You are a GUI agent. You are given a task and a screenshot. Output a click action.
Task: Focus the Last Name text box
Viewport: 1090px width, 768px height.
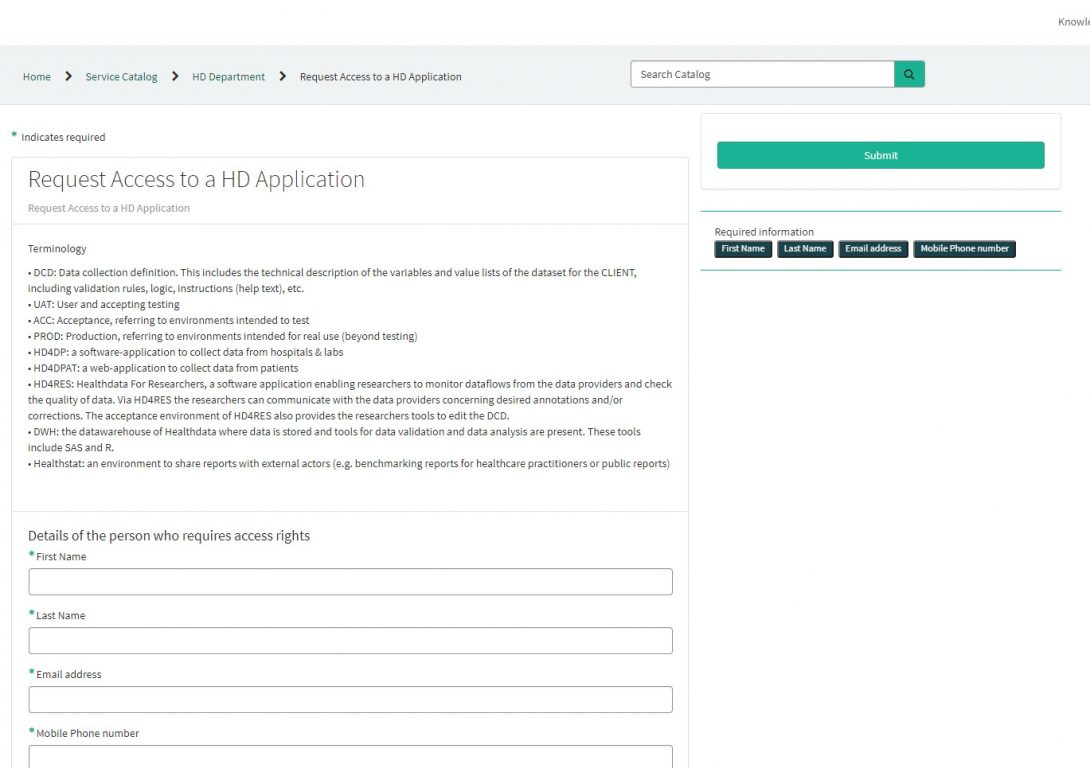[x=350, y=641]
